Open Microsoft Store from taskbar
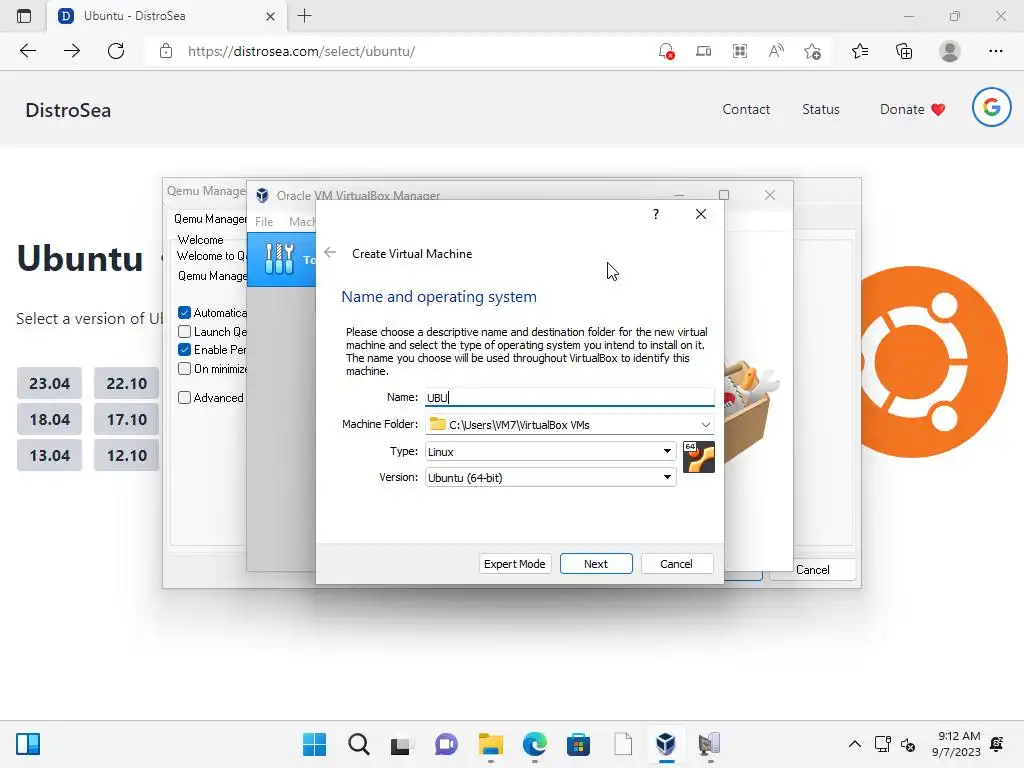Screen dimensions: 1024x768 (578, 744)
